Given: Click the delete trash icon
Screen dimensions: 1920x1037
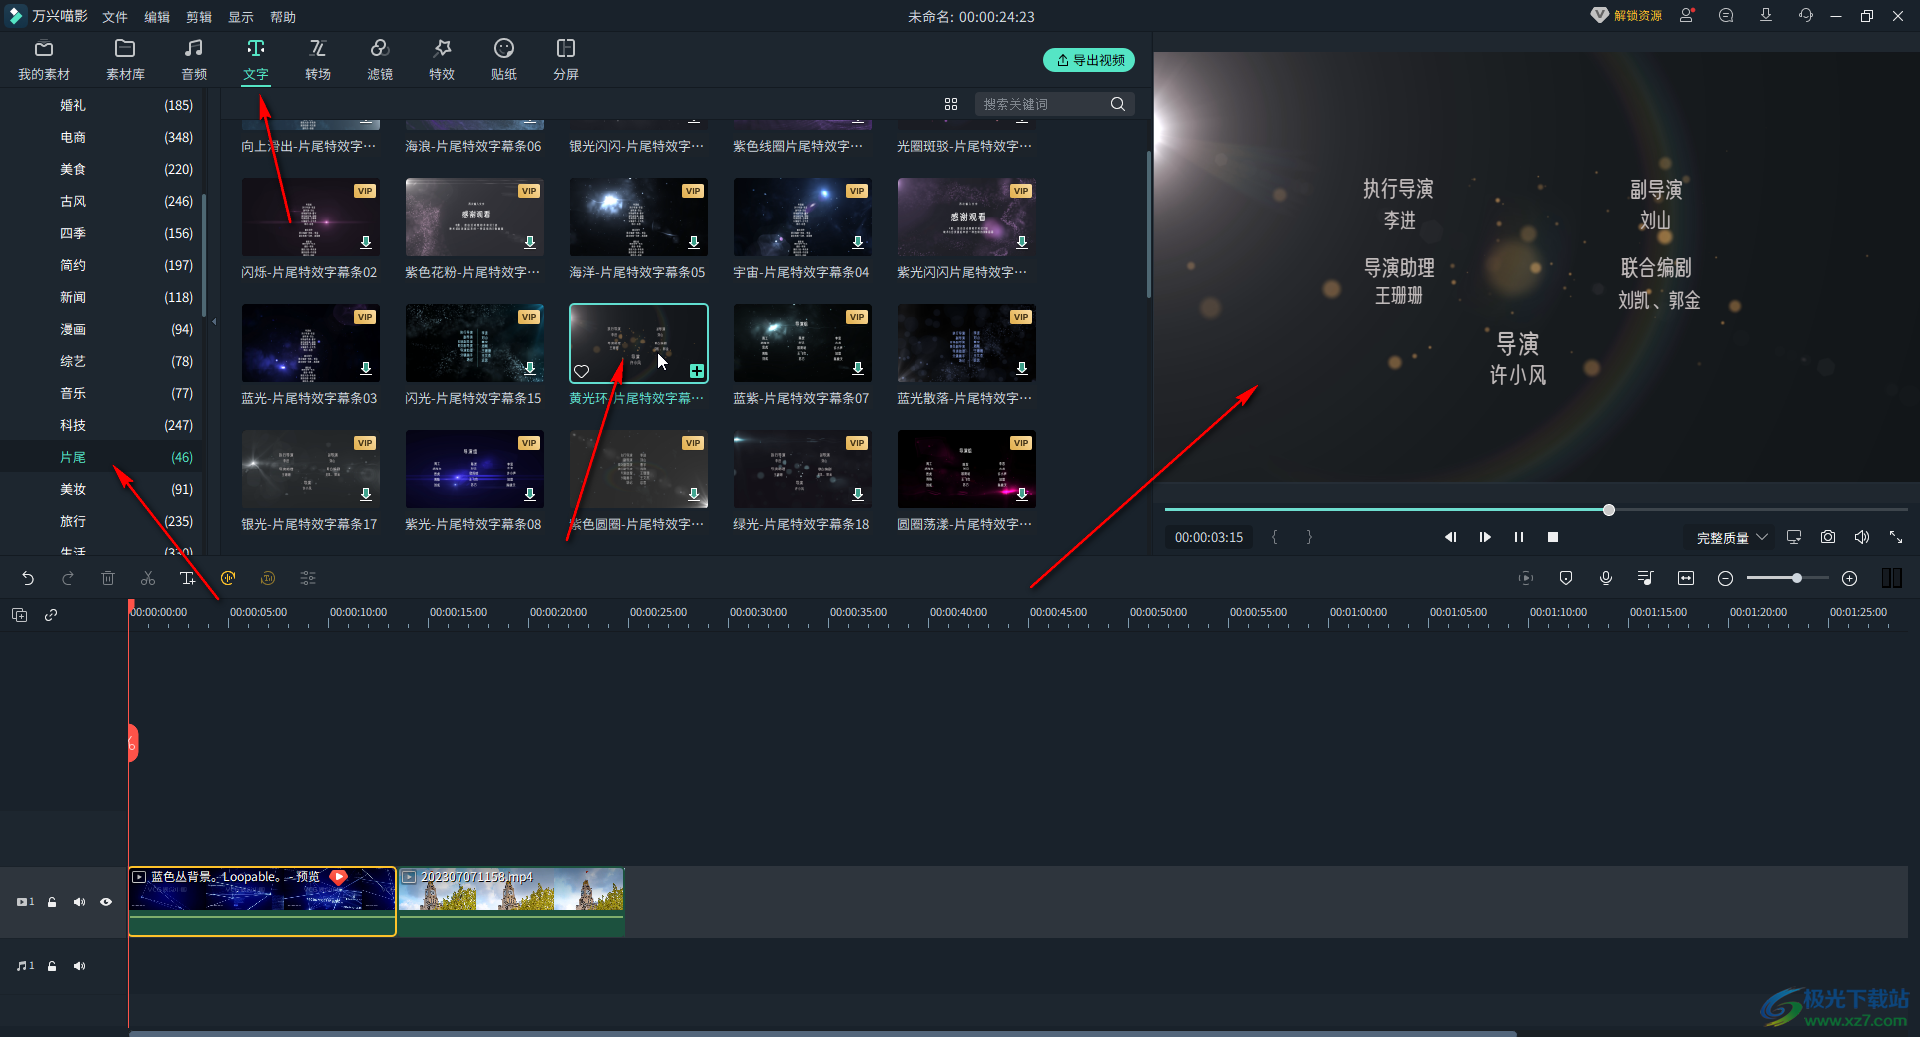Looking at the screenshot, I should (x=108, y=578).
